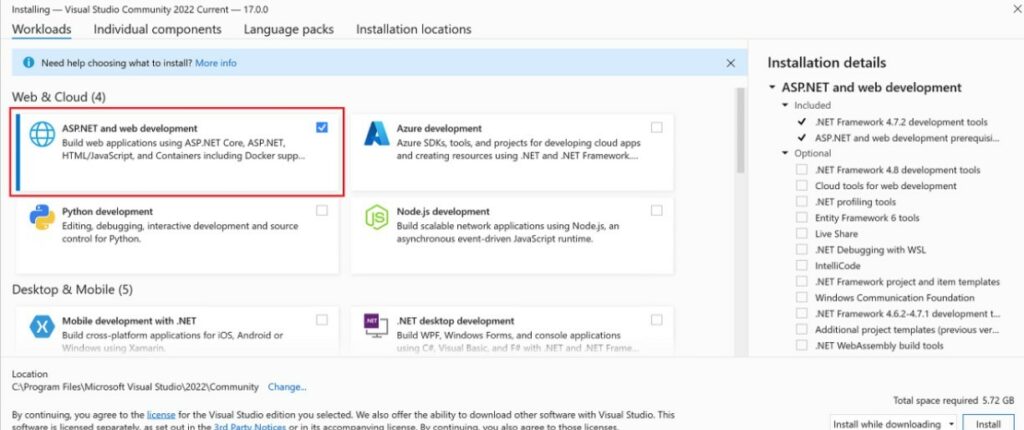The width and height of the screenshot is (1024, 430).
Task: Switch to Language packs tab
Action: [289, 29]
